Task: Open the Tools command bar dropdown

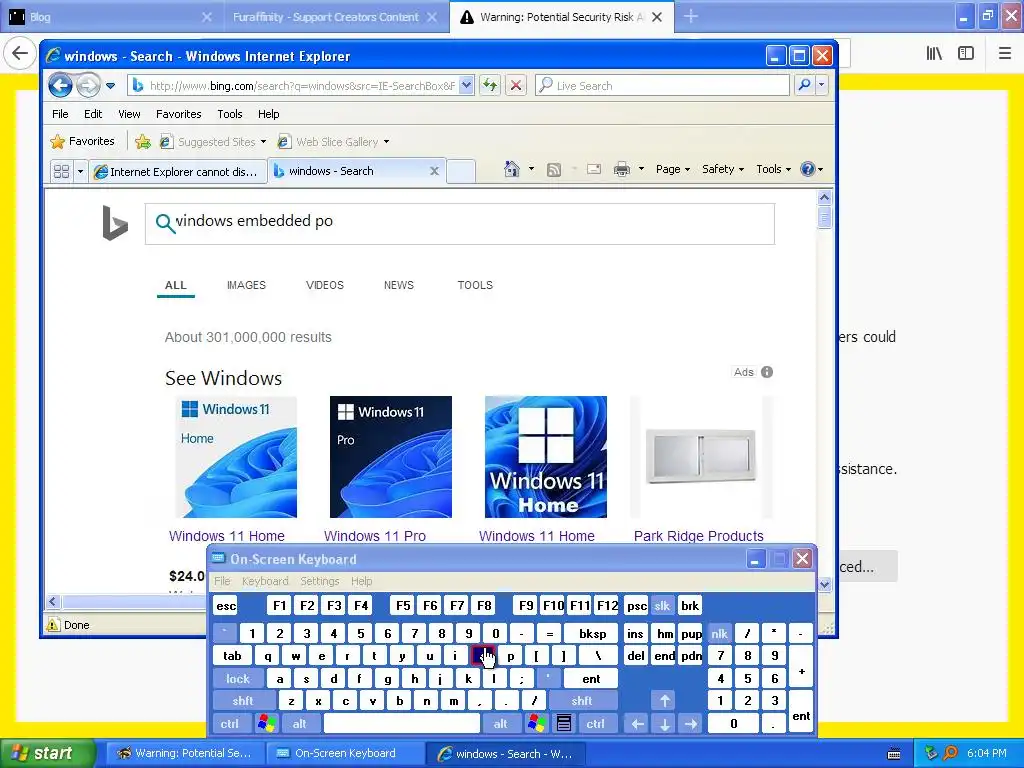Action: pyautogui.click(x=773, y=169)
